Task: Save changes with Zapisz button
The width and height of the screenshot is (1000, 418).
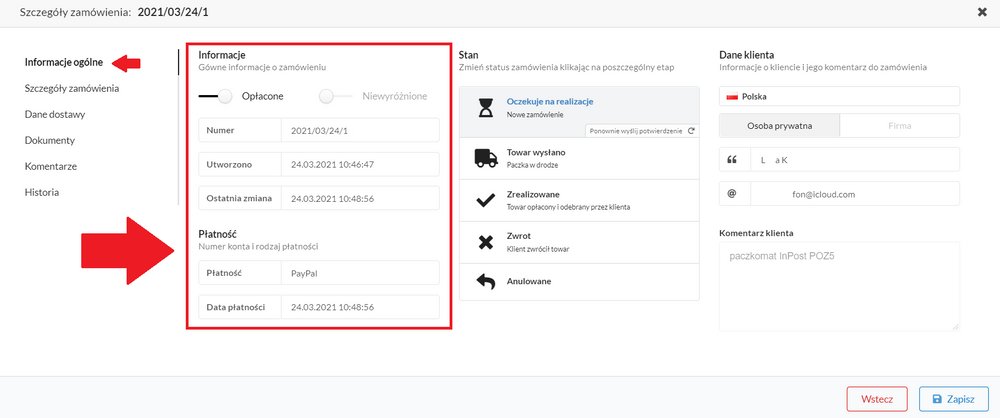Action: (954, 399)
